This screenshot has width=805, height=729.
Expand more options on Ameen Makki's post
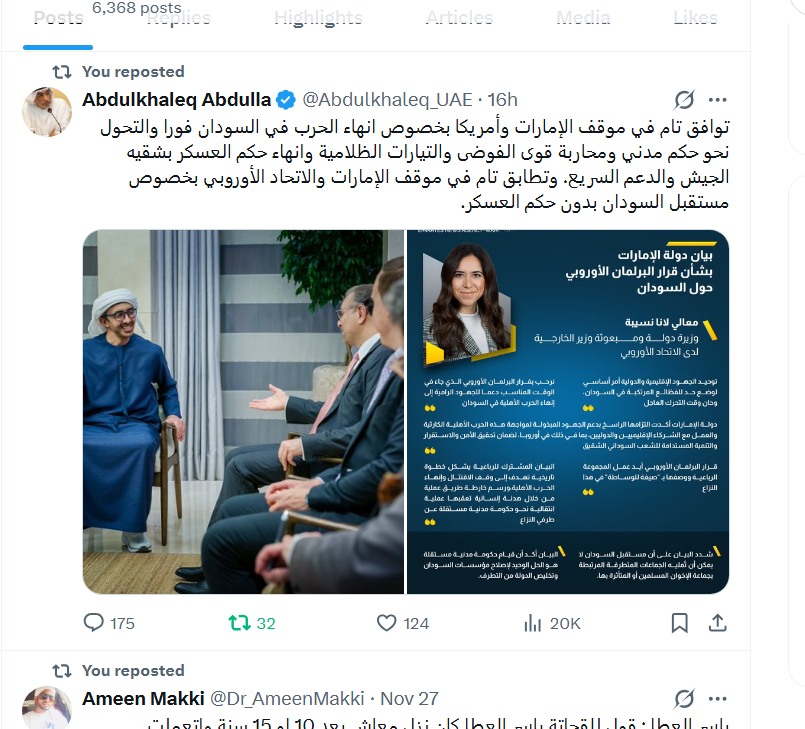[717, 699]
